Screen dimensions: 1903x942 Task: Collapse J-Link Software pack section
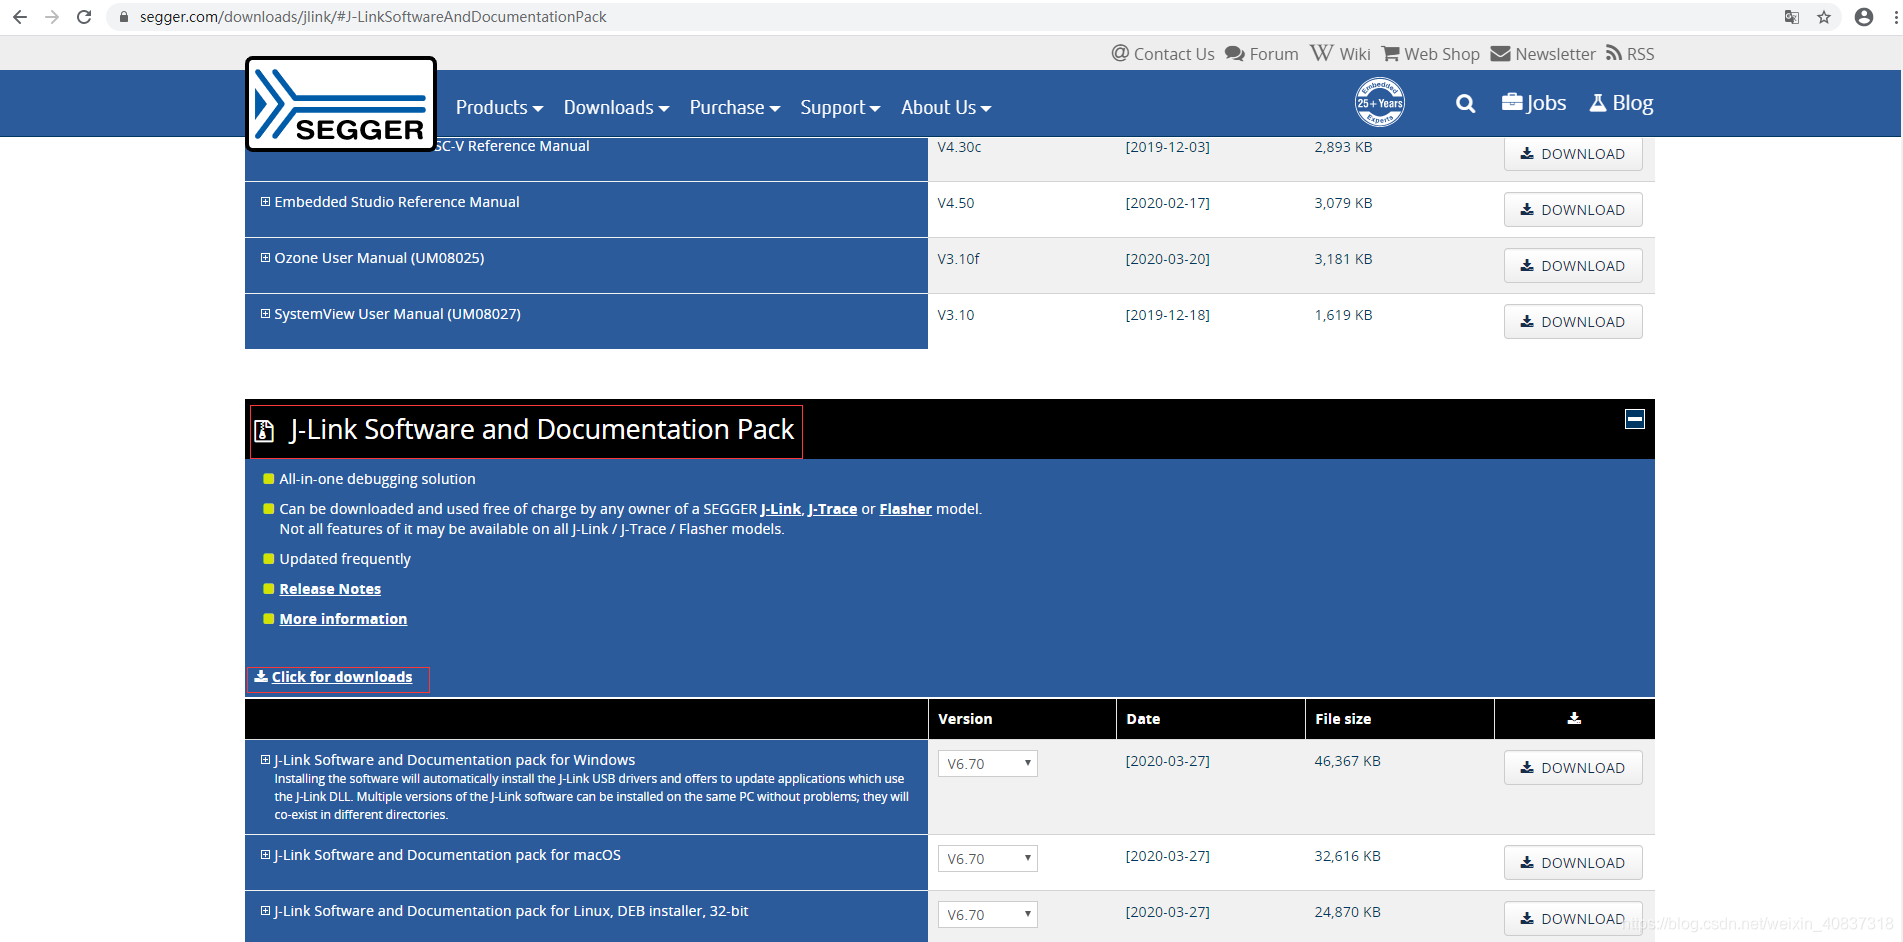click(1635, 419)
